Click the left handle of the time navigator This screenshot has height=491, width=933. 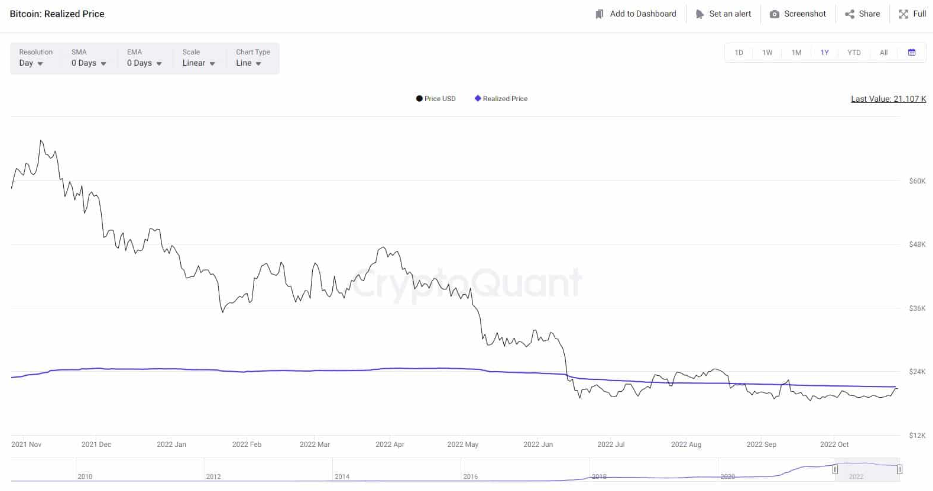pos(835,470)
